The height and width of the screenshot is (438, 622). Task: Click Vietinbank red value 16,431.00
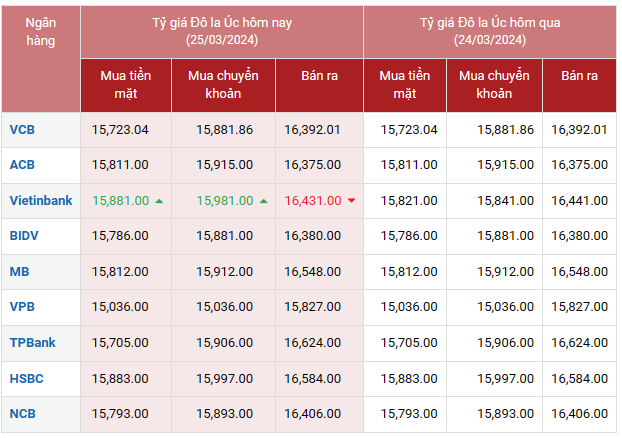click(313, 201)
